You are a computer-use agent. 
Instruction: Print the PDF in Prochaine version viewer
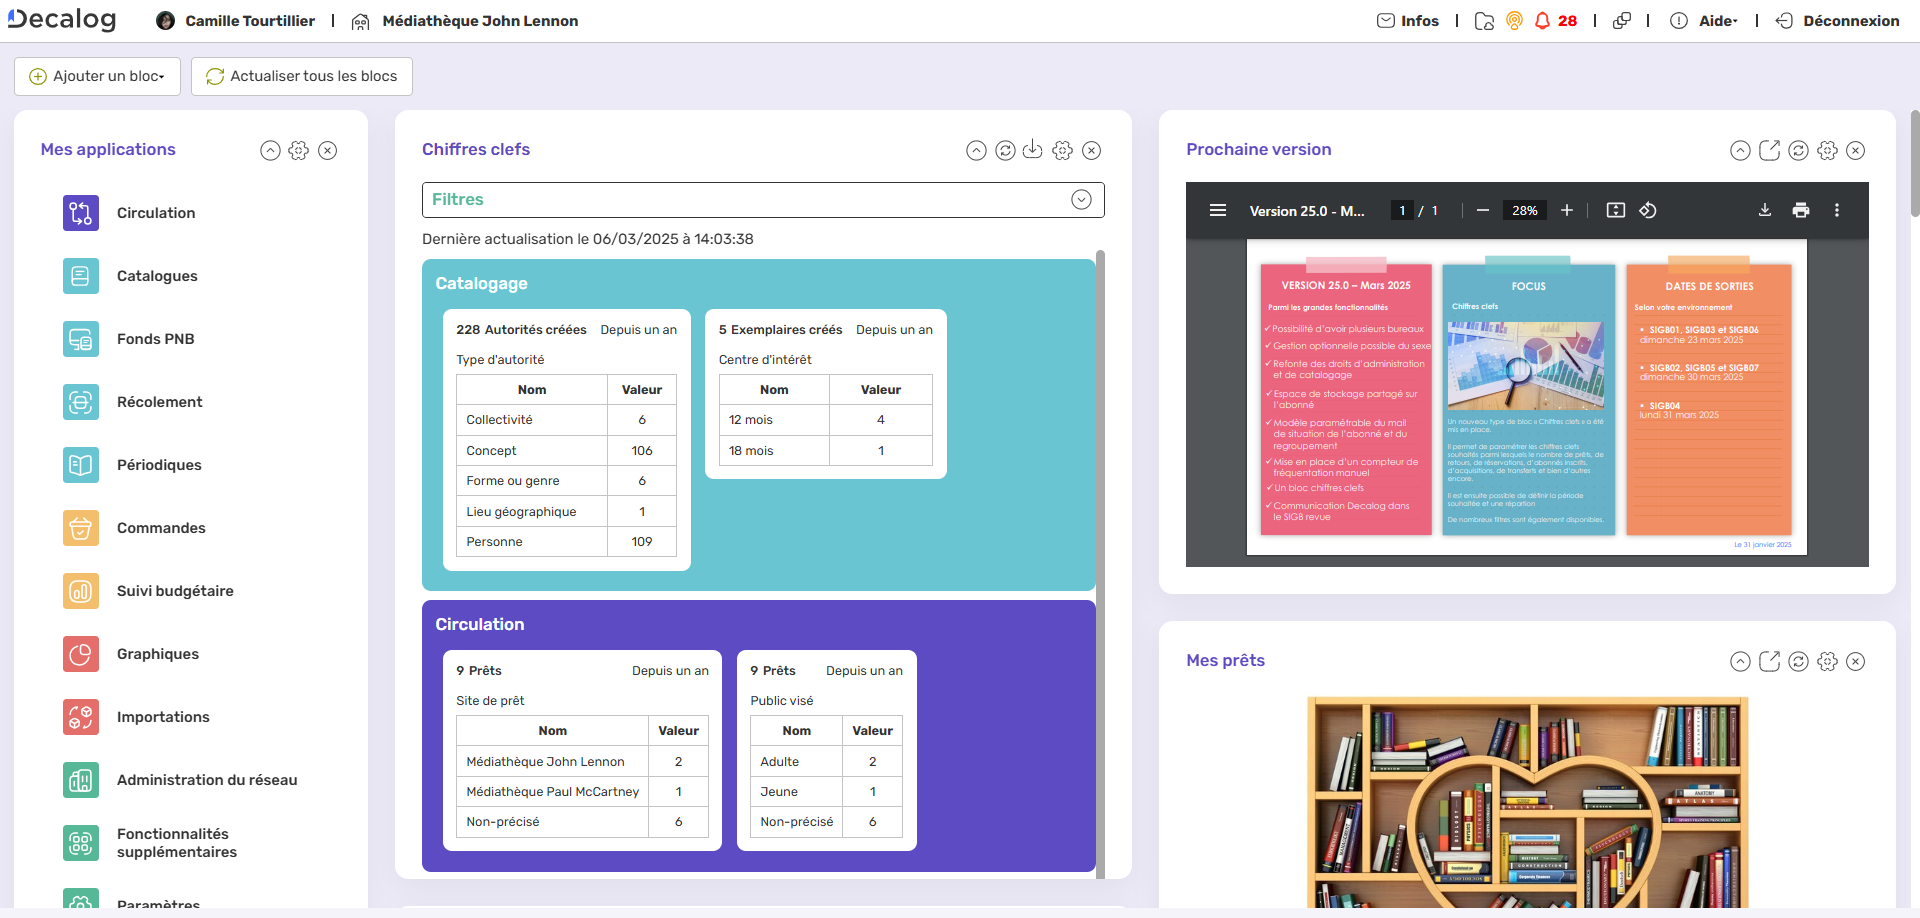coord(1801,210)
